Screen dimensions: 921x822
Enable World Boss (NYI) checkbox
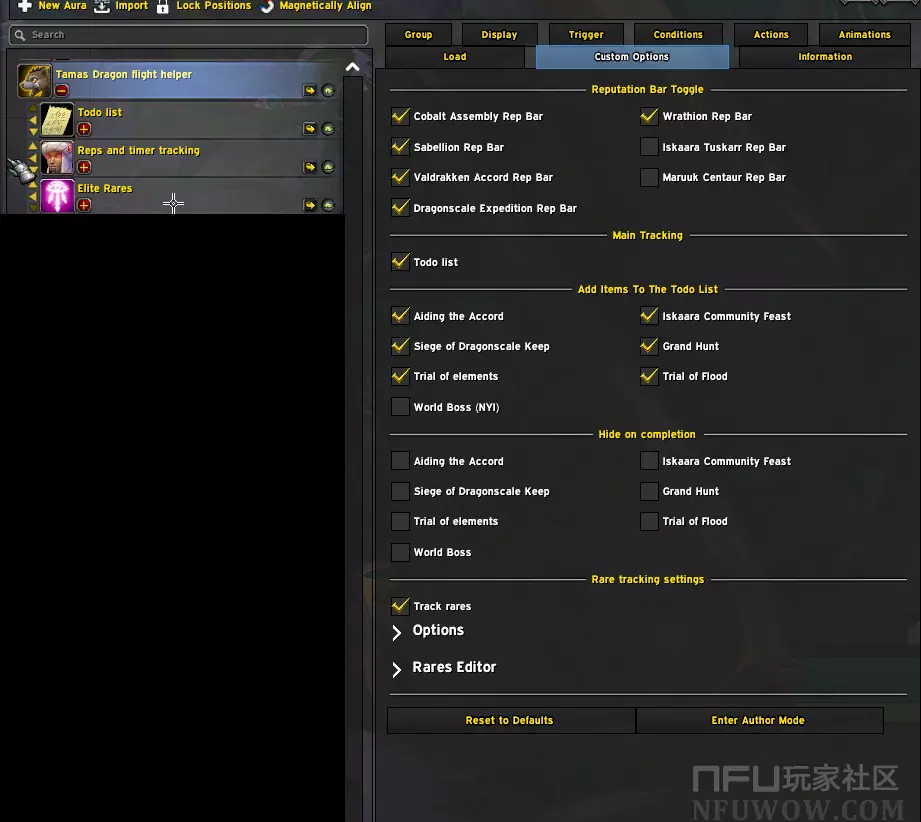click(x=401, y=407)
